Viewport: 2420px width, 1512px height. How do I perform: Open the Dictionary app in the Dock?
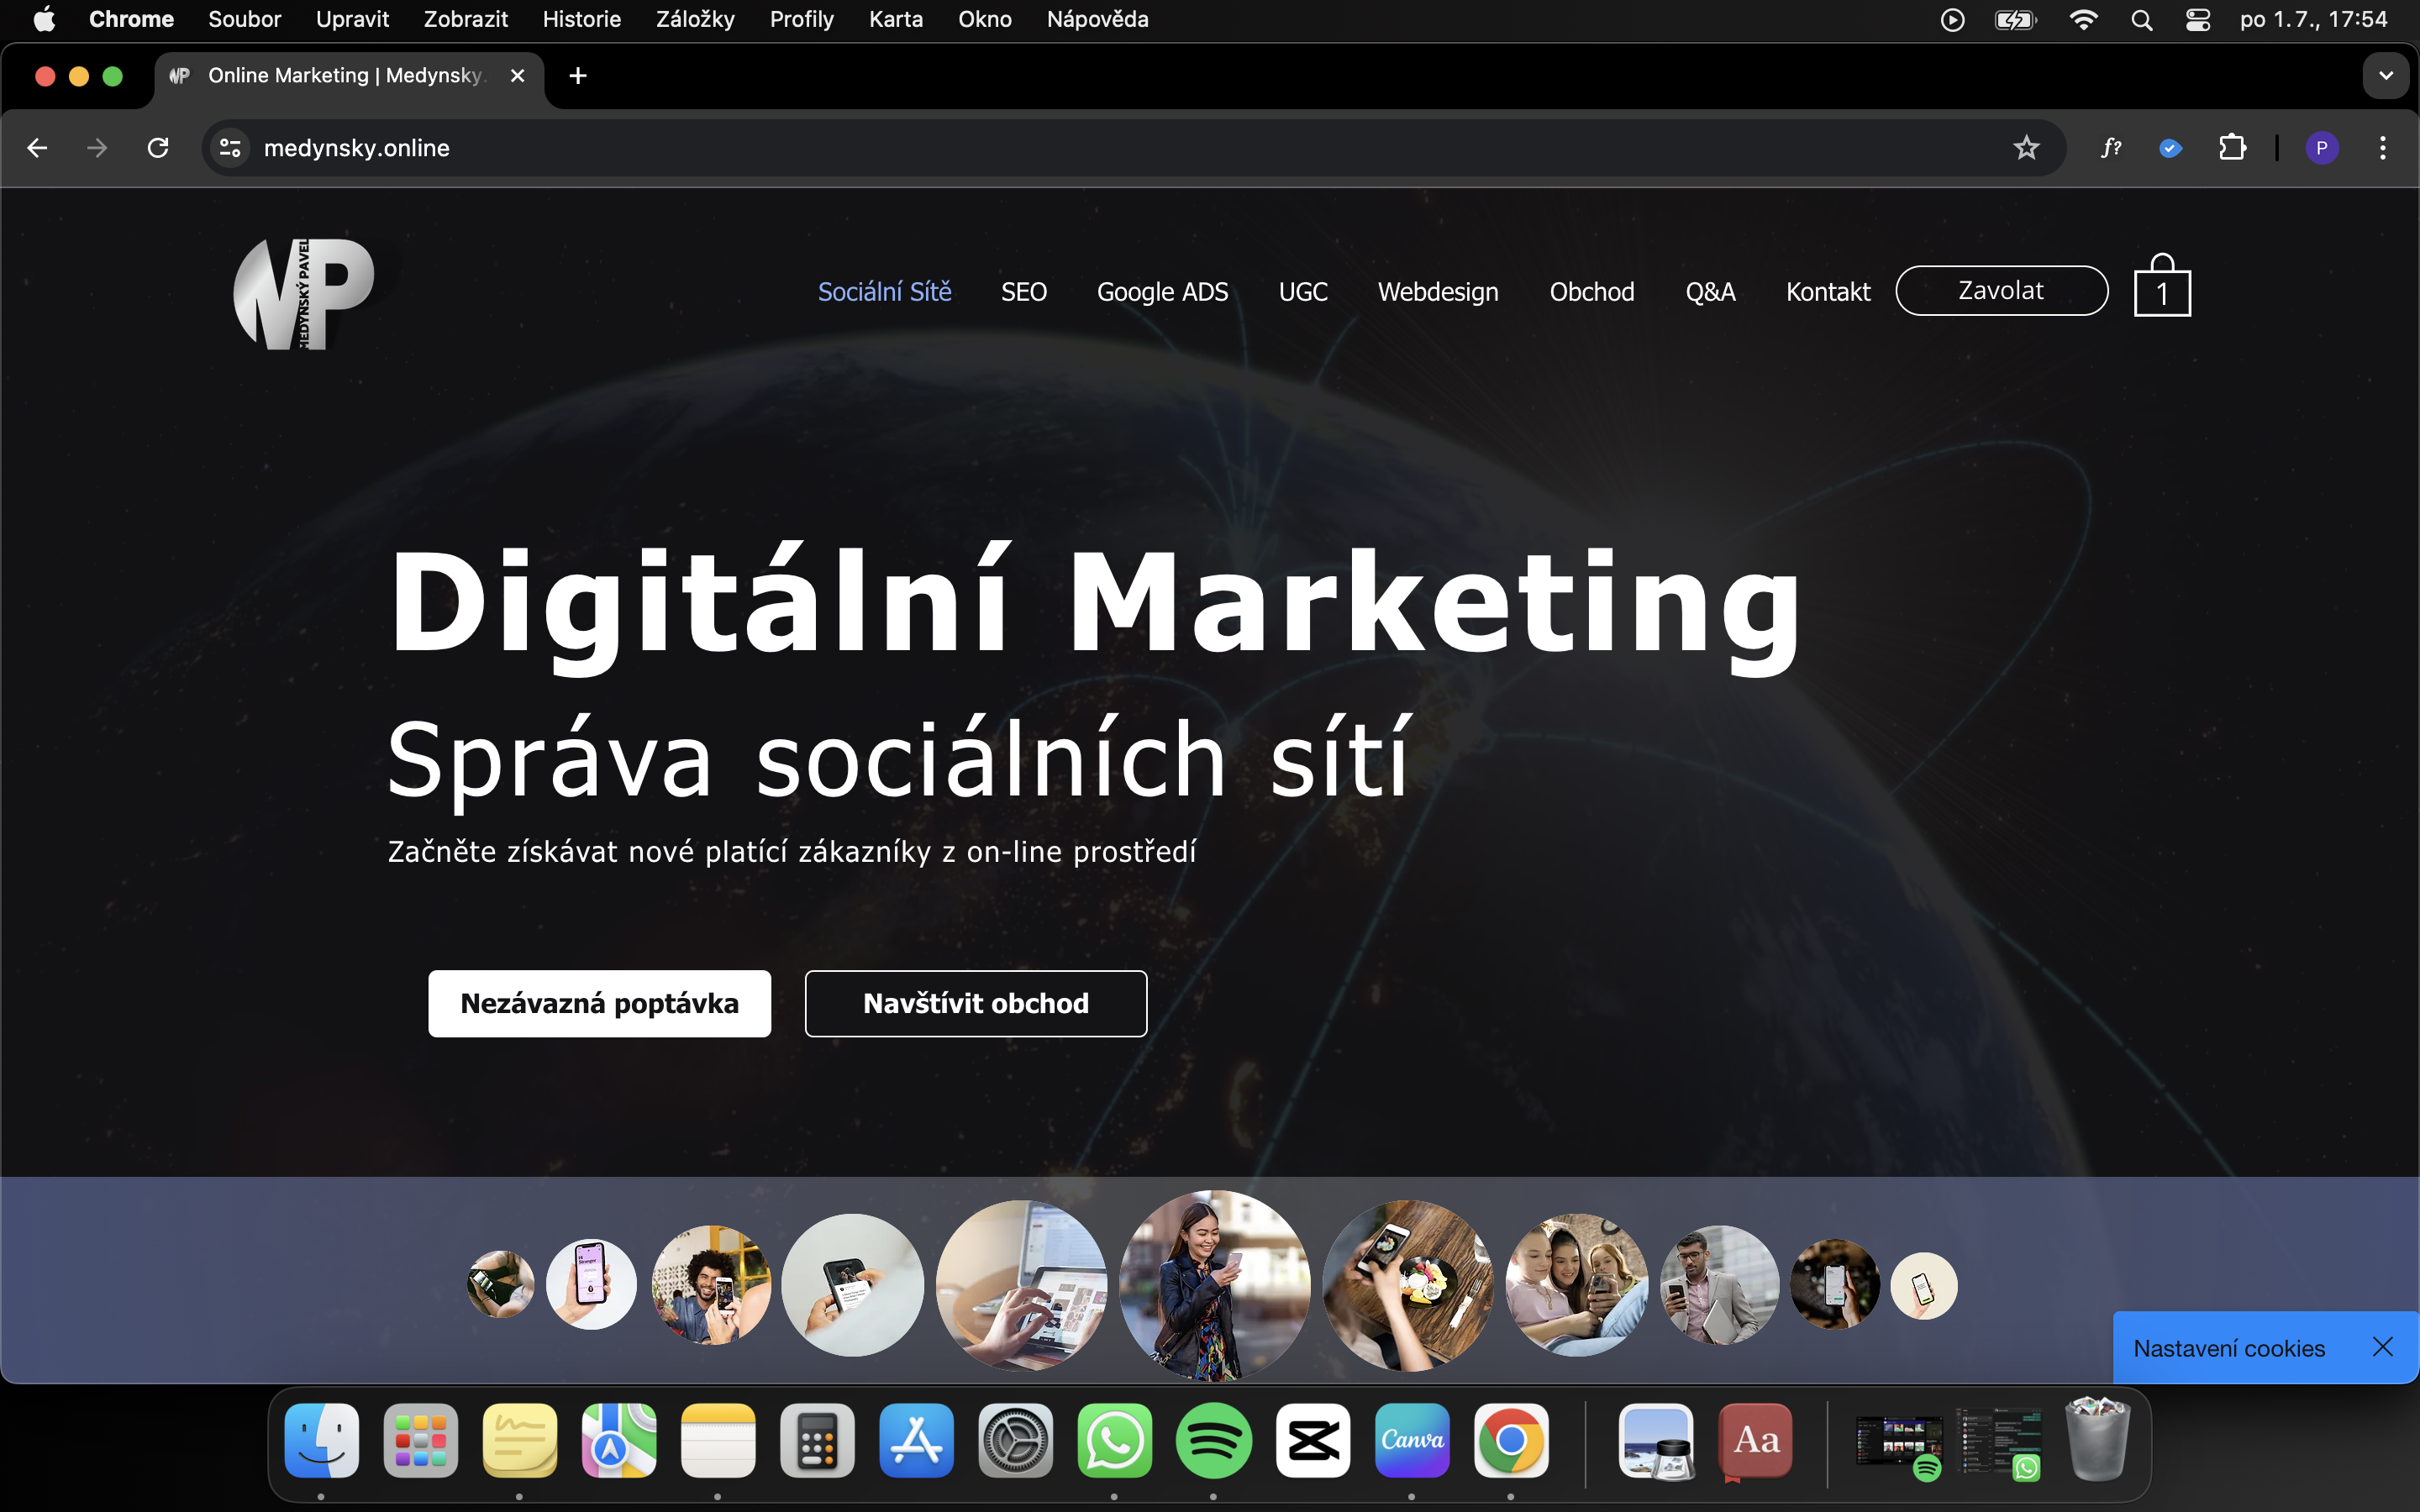[x=1756, y=1441]
